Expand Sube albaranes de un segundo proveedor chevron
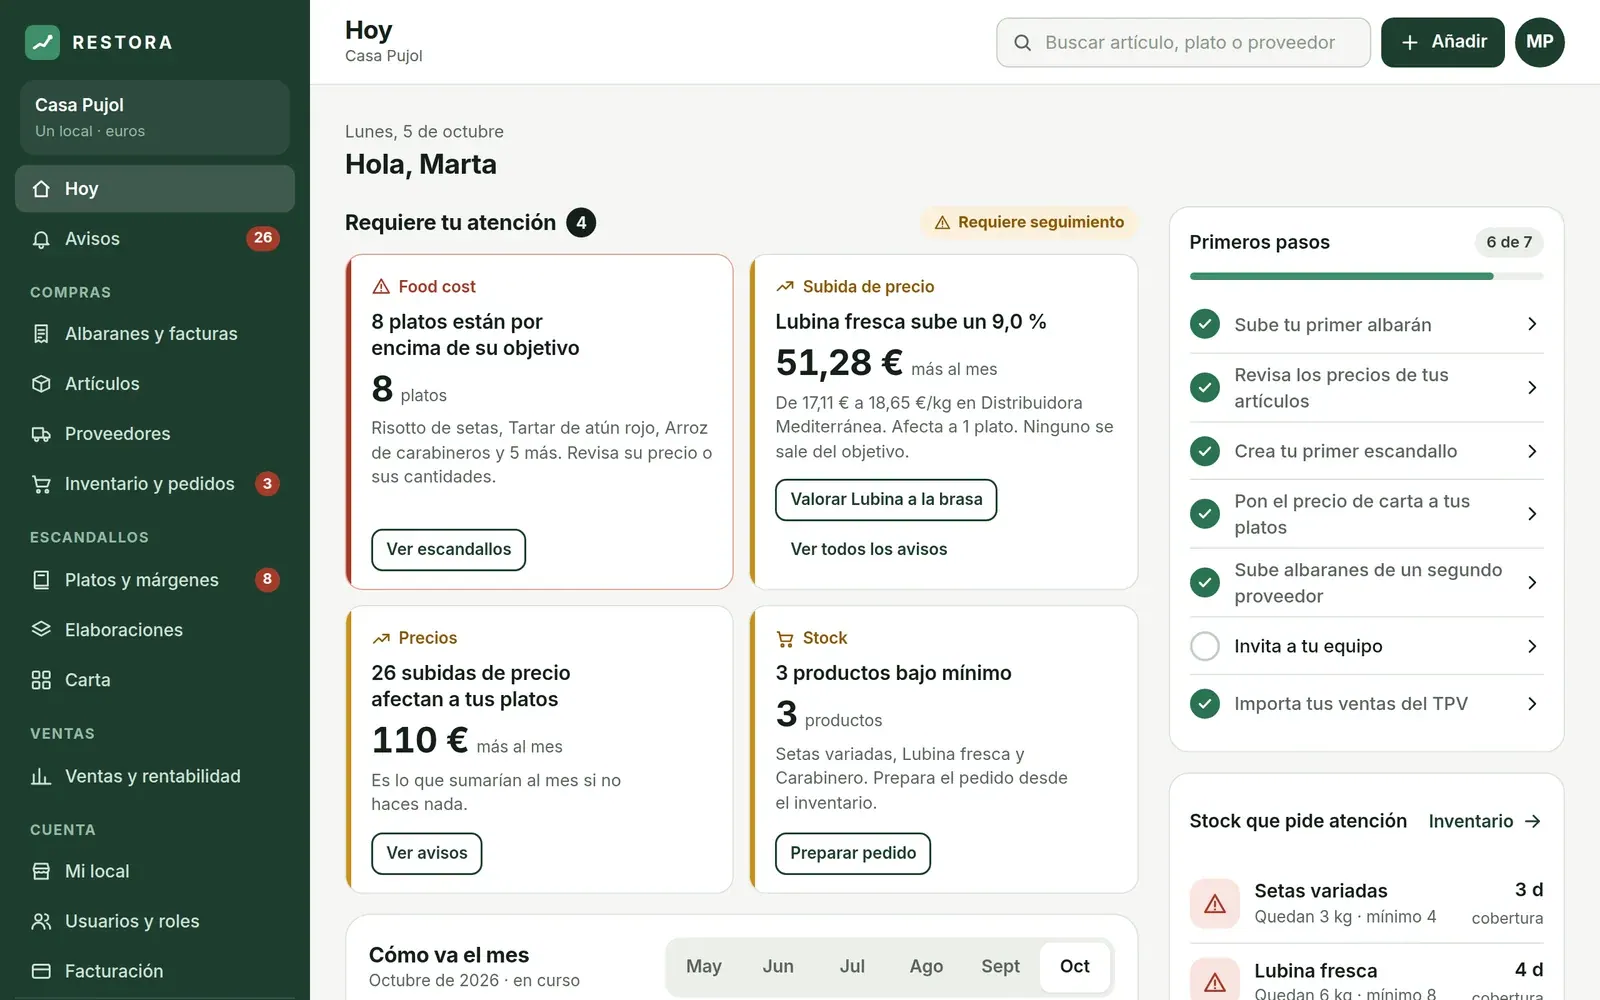 [1532, 582]
